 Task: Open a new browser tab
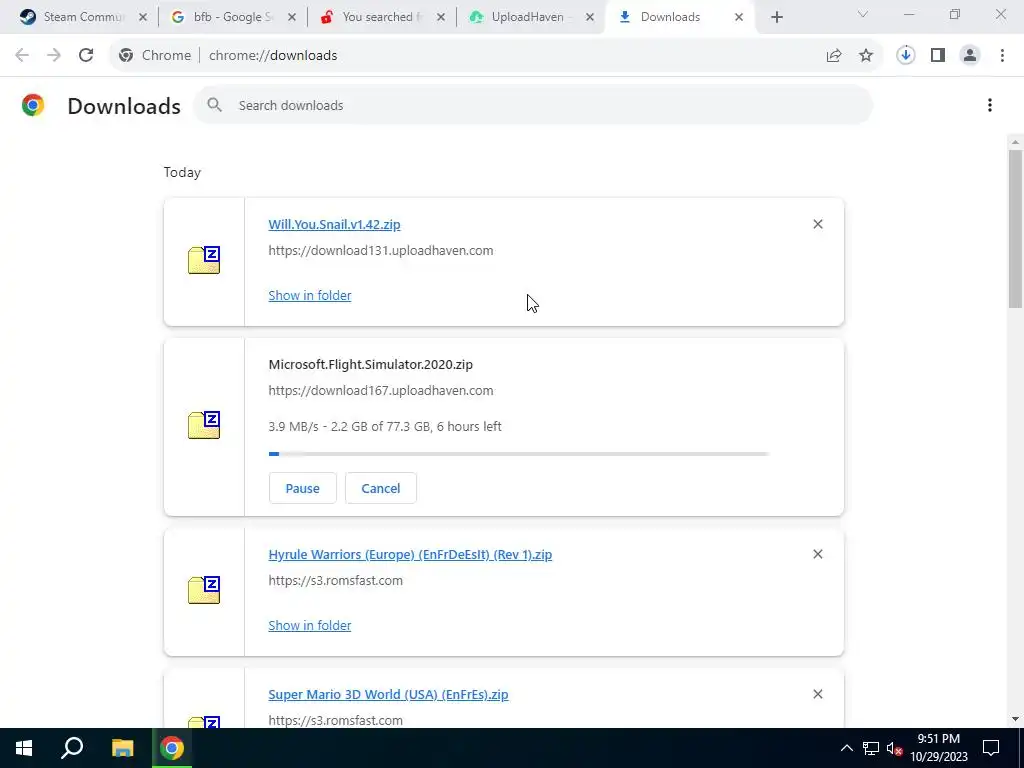[x=776, y=18]
